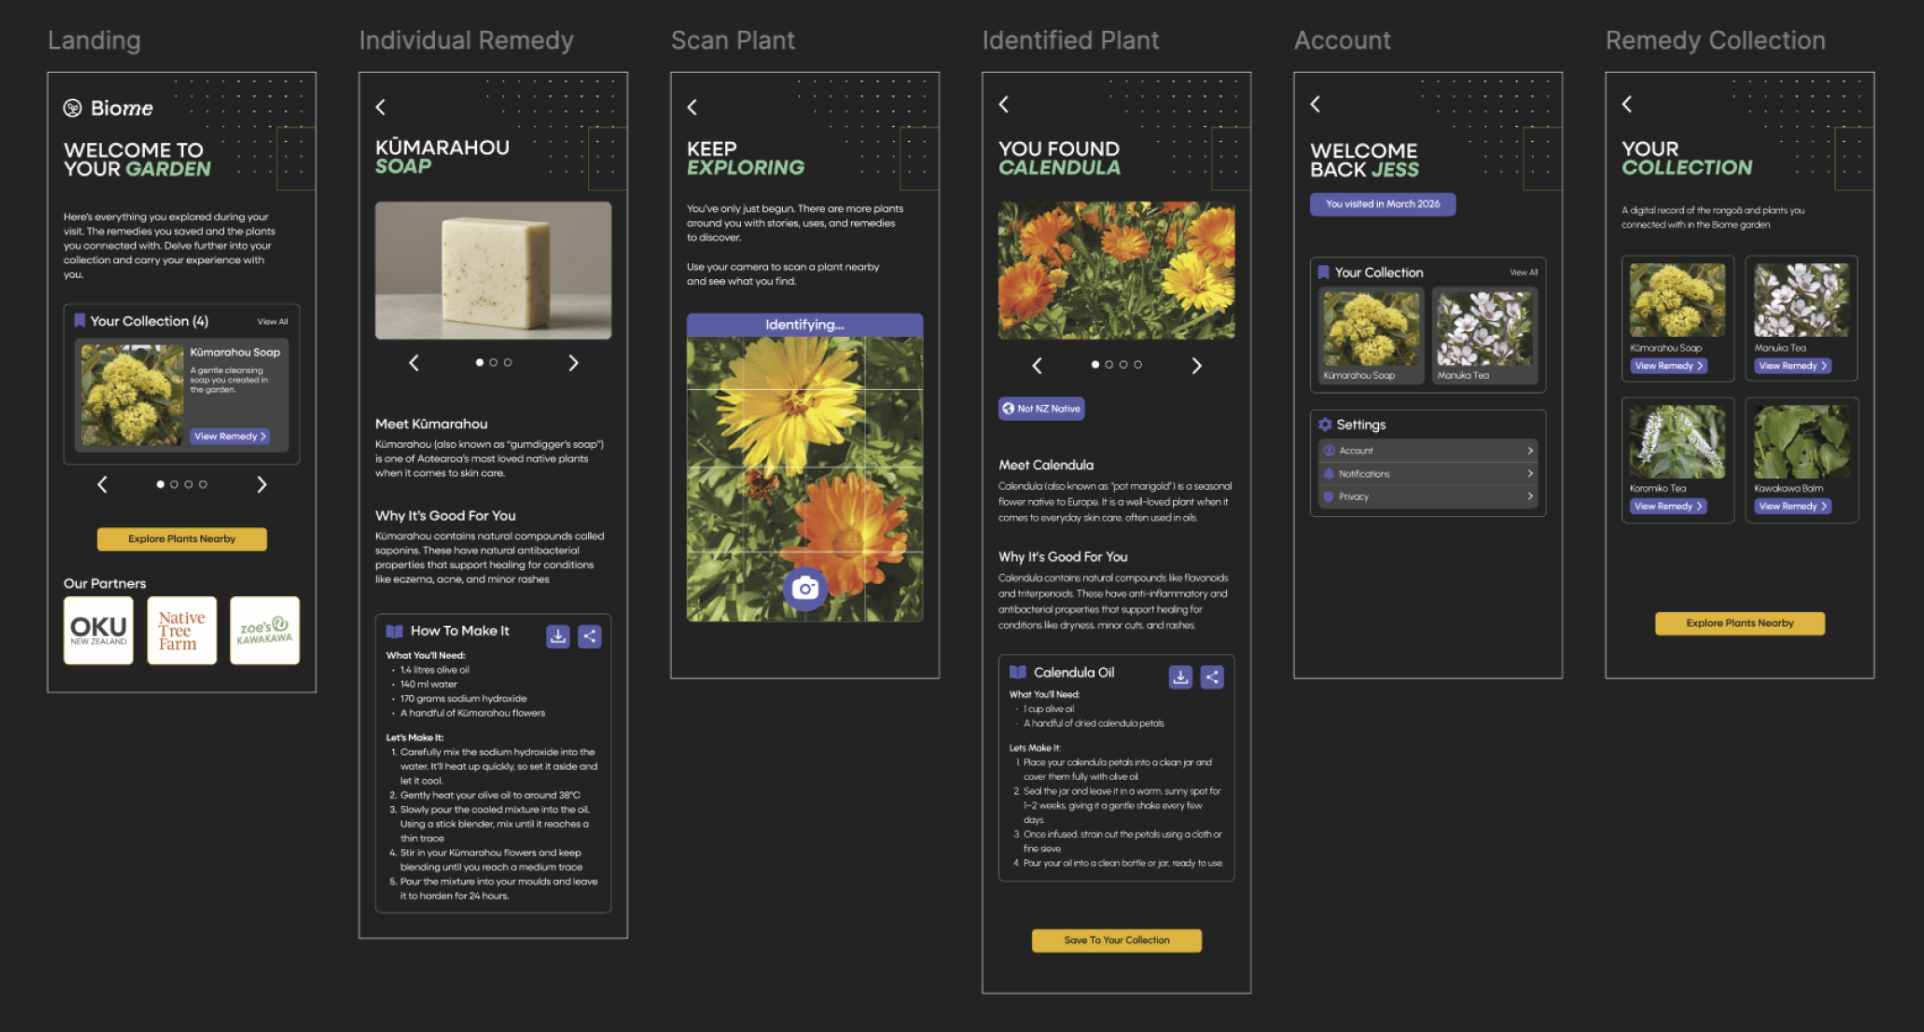Click the bookmark icon beside Your Collection (4)
The image size is (1924, 1032).
click(79, 321)
